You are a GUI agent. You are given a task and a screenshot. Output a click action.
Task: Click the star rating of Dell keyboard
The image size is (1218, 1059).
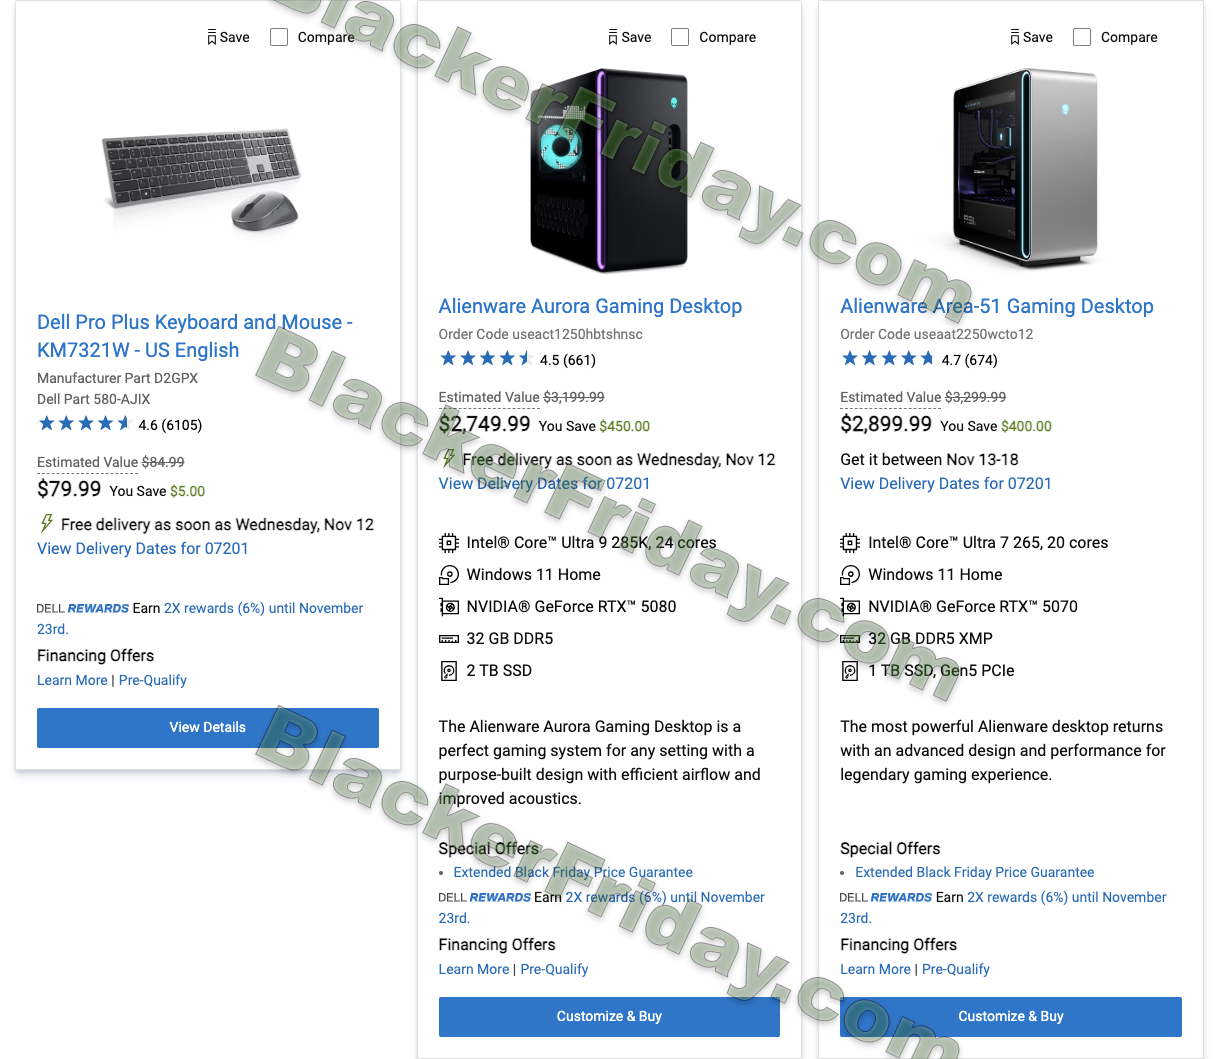coord(84,424)
